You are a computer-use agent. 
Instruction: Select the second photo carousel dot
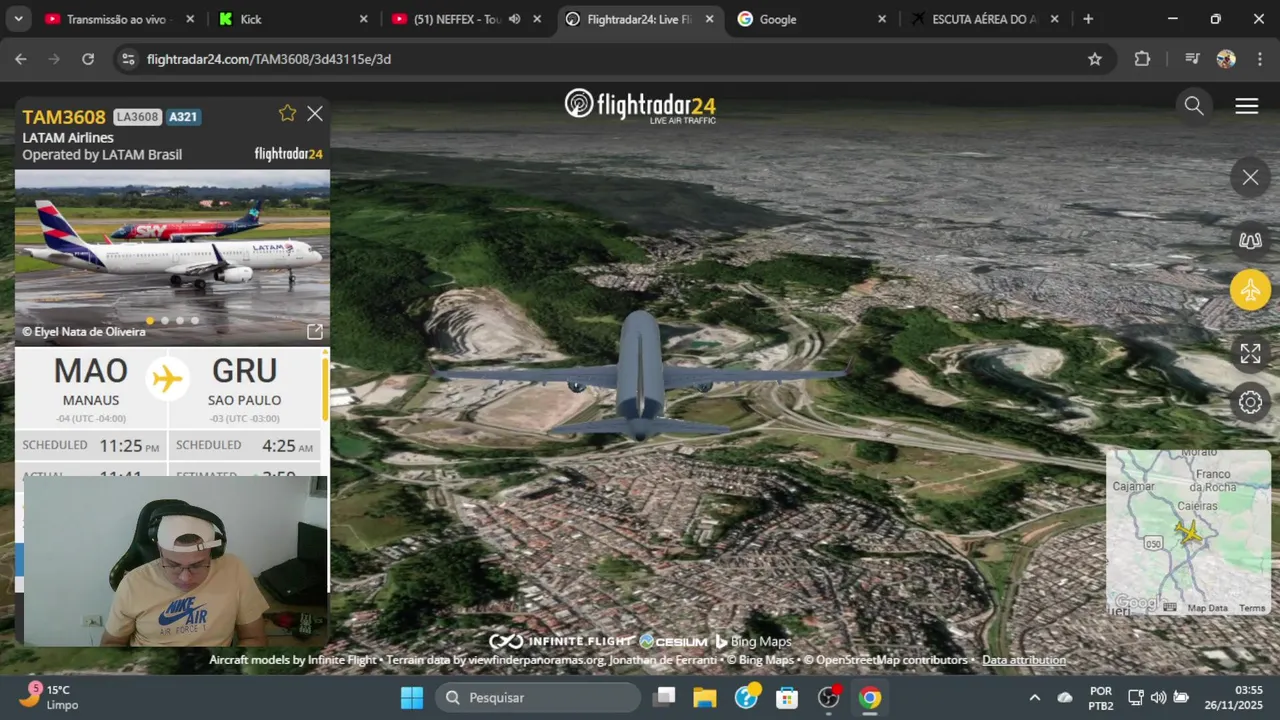coord(165,321)
